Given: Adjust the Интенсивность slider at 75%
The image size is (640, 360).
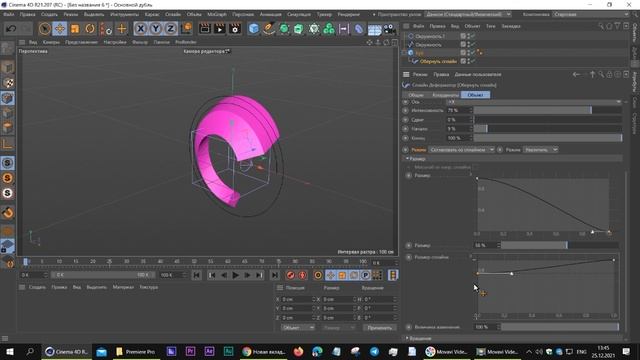Looking at the screenshot, I should (548, 110).
